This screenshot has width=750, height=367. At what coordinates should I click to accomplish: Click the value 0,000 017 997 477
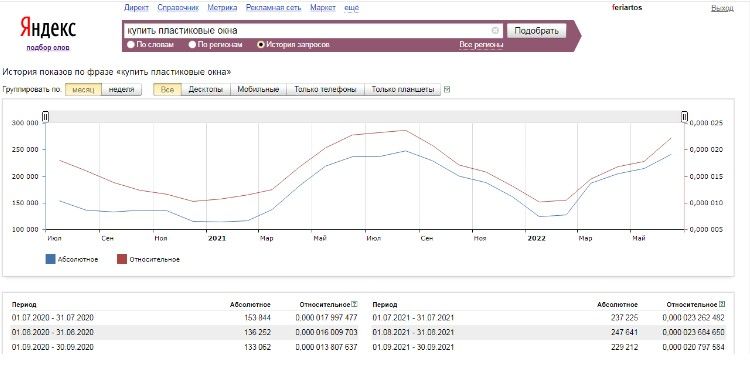pyautogui.click(x=326, y=318)
